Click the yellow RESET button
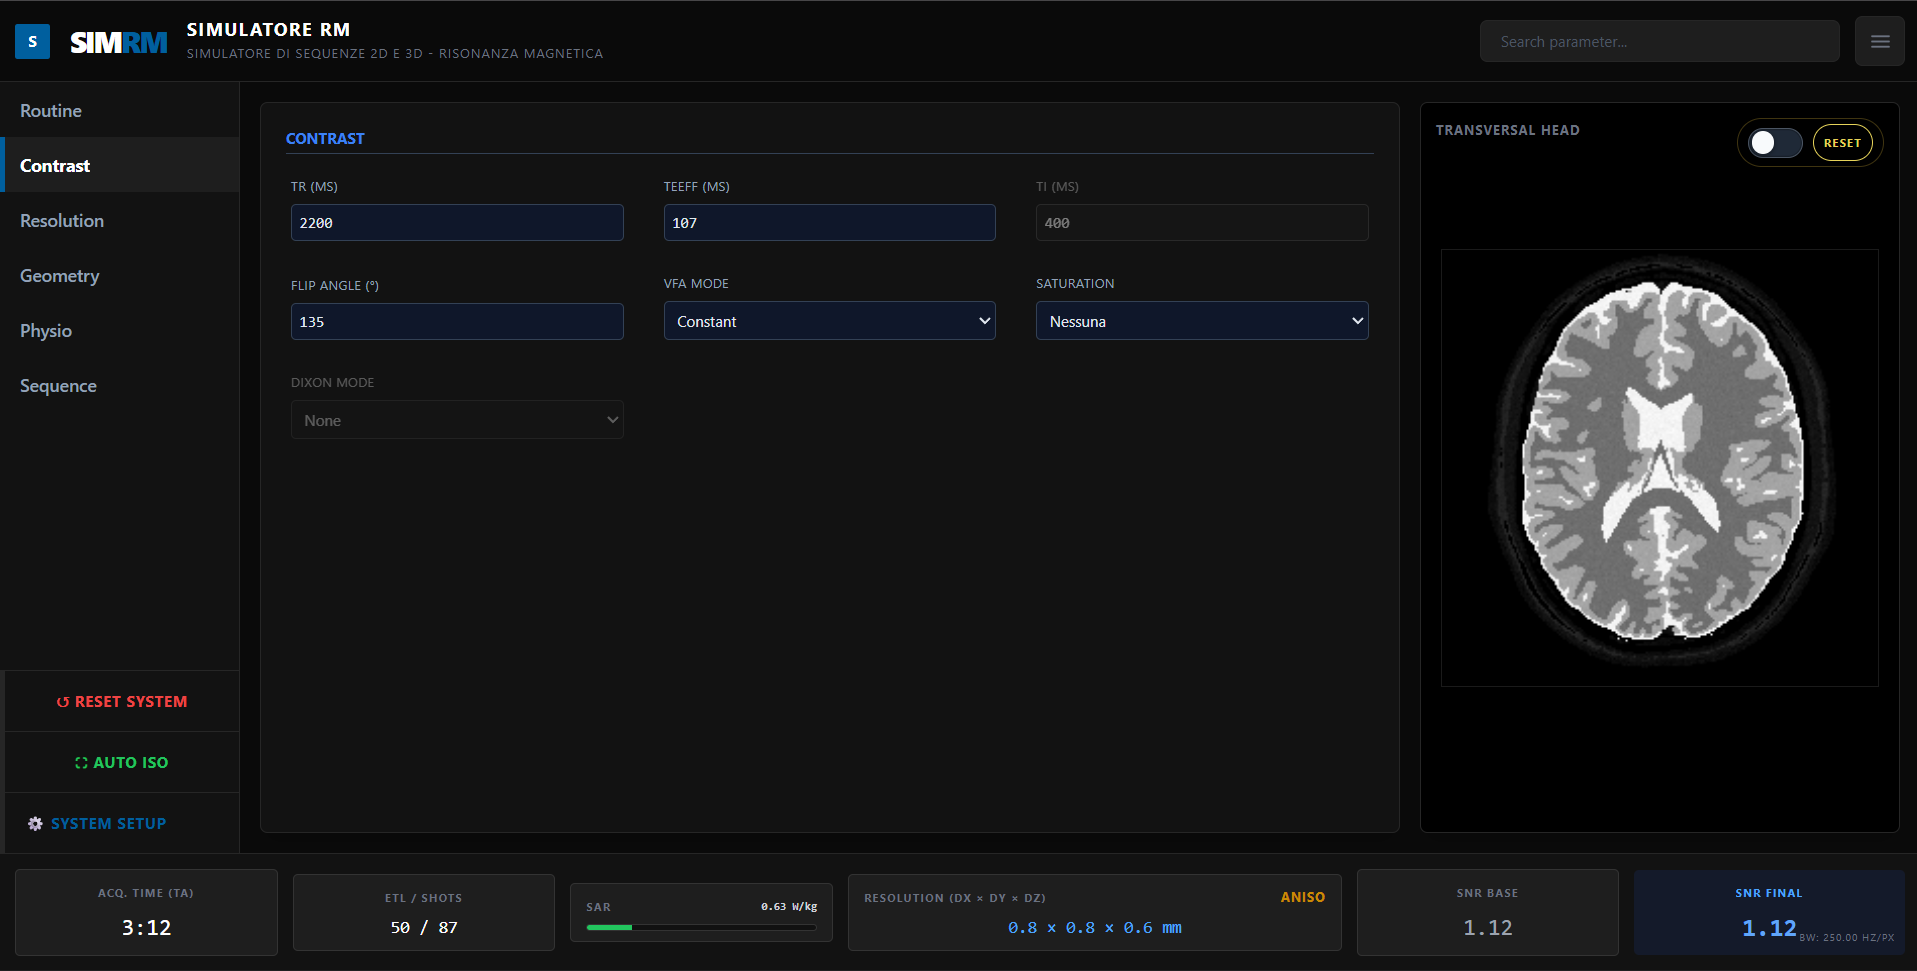 click(x=1842, y=143)
